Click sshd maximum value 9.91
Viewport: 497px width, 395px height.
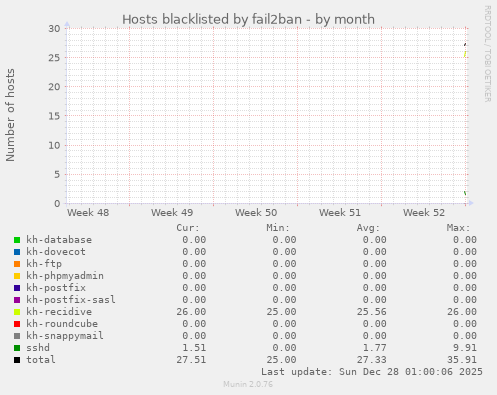click(x=465, y=348)
